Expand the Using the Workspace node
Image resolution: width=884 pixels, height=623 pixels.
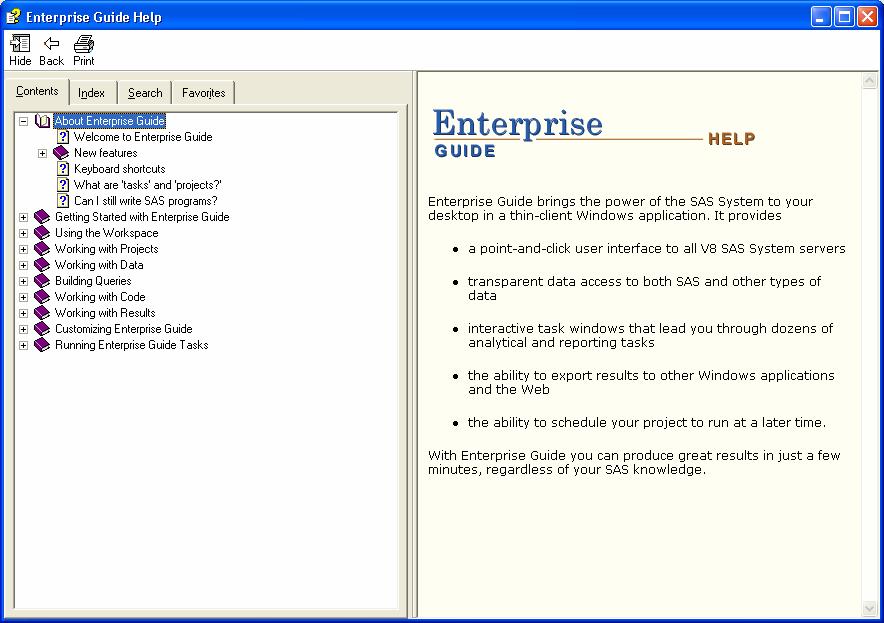23,233
